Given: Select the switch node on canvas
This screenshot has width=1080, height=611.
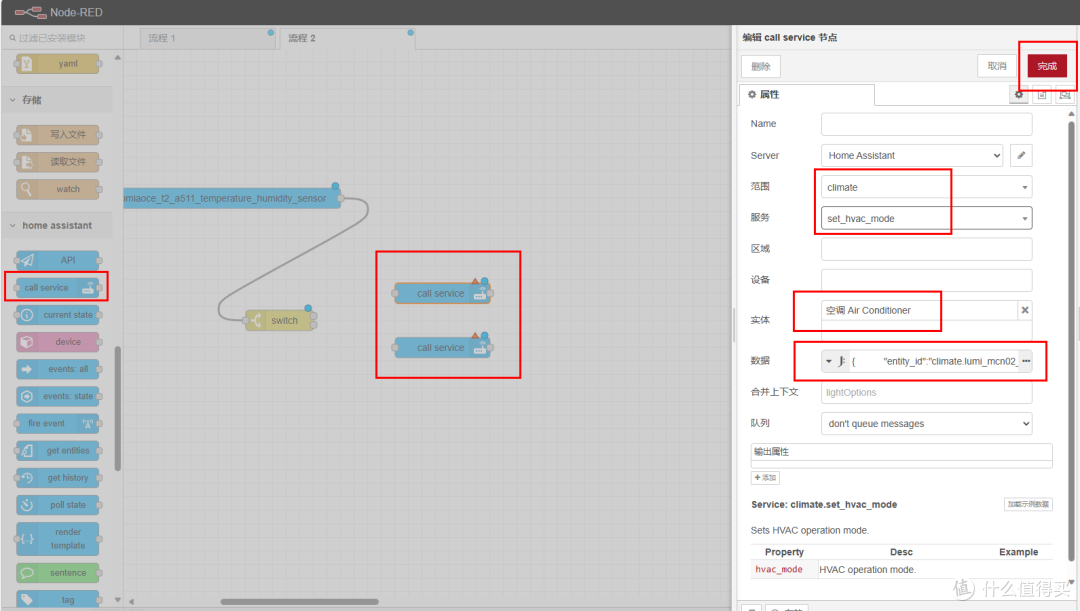Looking at the screenshot, I should (281, 320).
